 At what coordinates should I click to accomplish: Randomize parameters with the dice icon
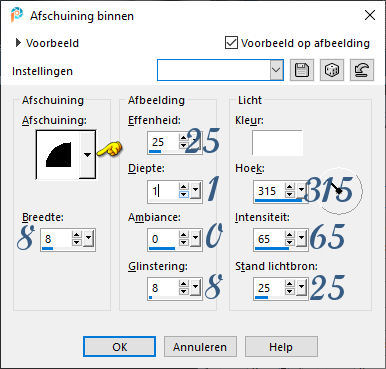tap(332, 70)
